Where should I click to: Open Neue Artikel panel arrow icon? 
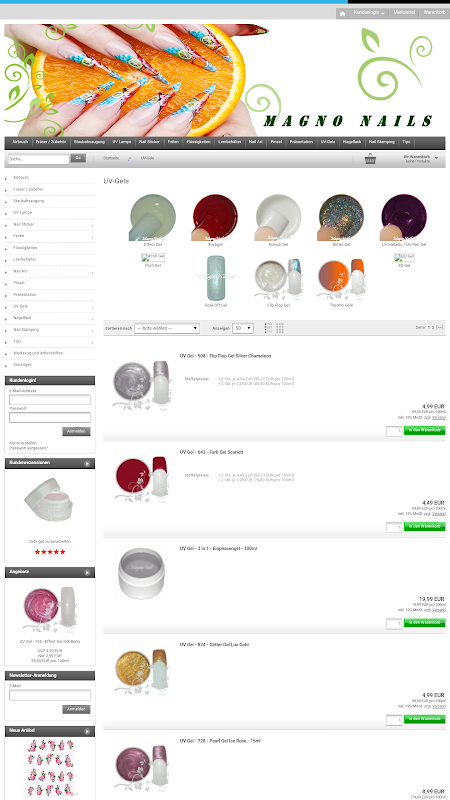pos(87,732)
